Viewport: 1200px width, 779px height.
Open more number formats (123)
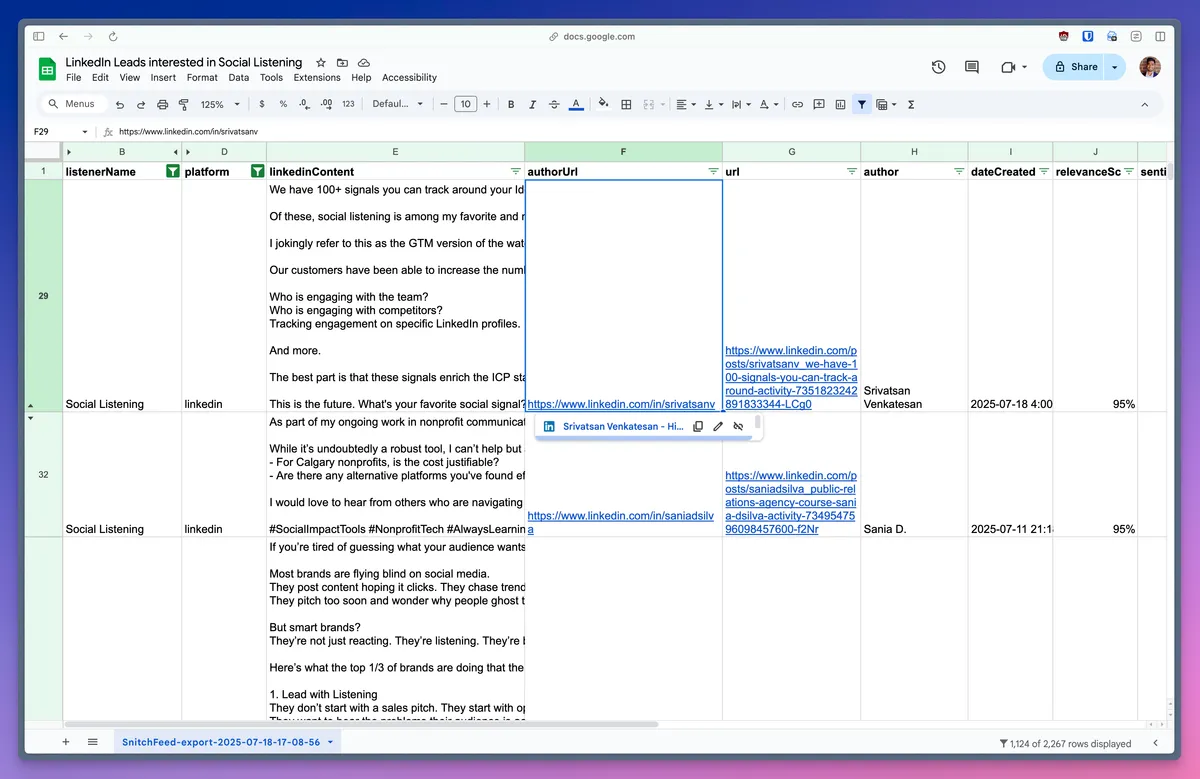[348, 104]
